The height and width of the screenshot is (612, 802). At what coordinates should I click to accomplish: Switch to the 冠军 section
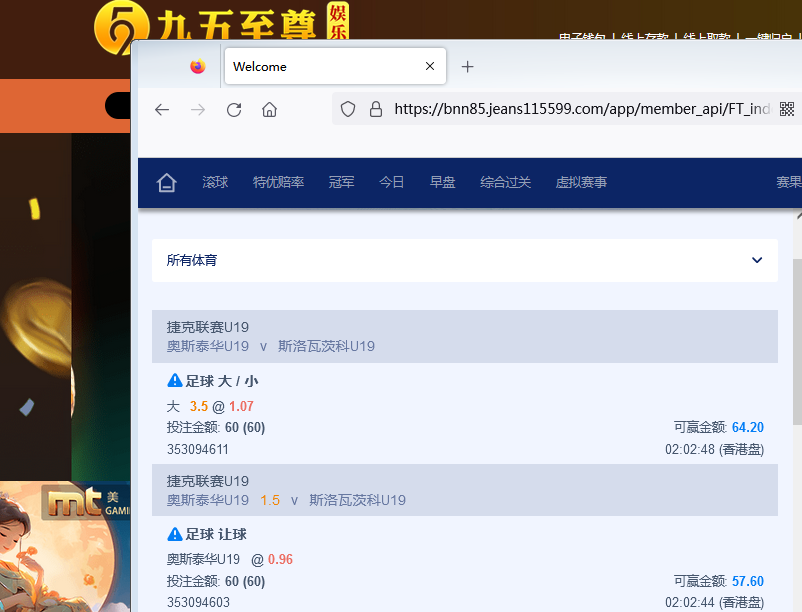coord(341,183)
